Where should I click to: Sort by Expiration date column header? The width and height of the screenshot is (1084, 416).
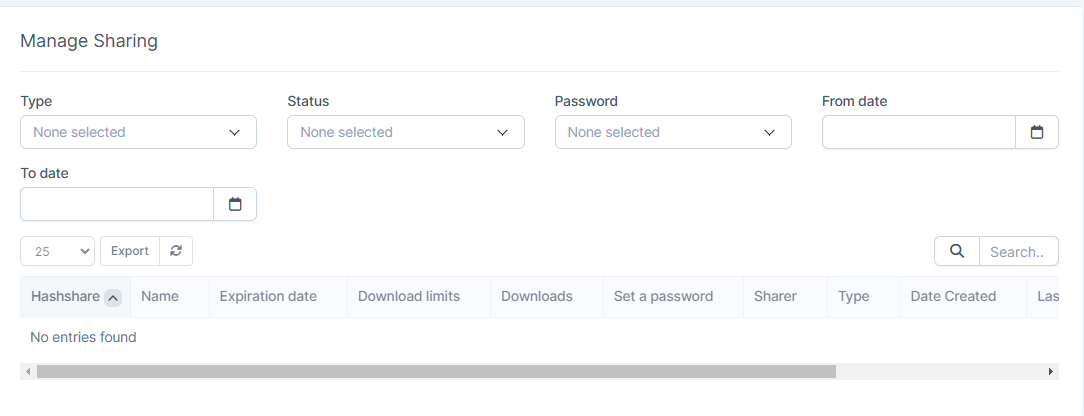(268, 296)
